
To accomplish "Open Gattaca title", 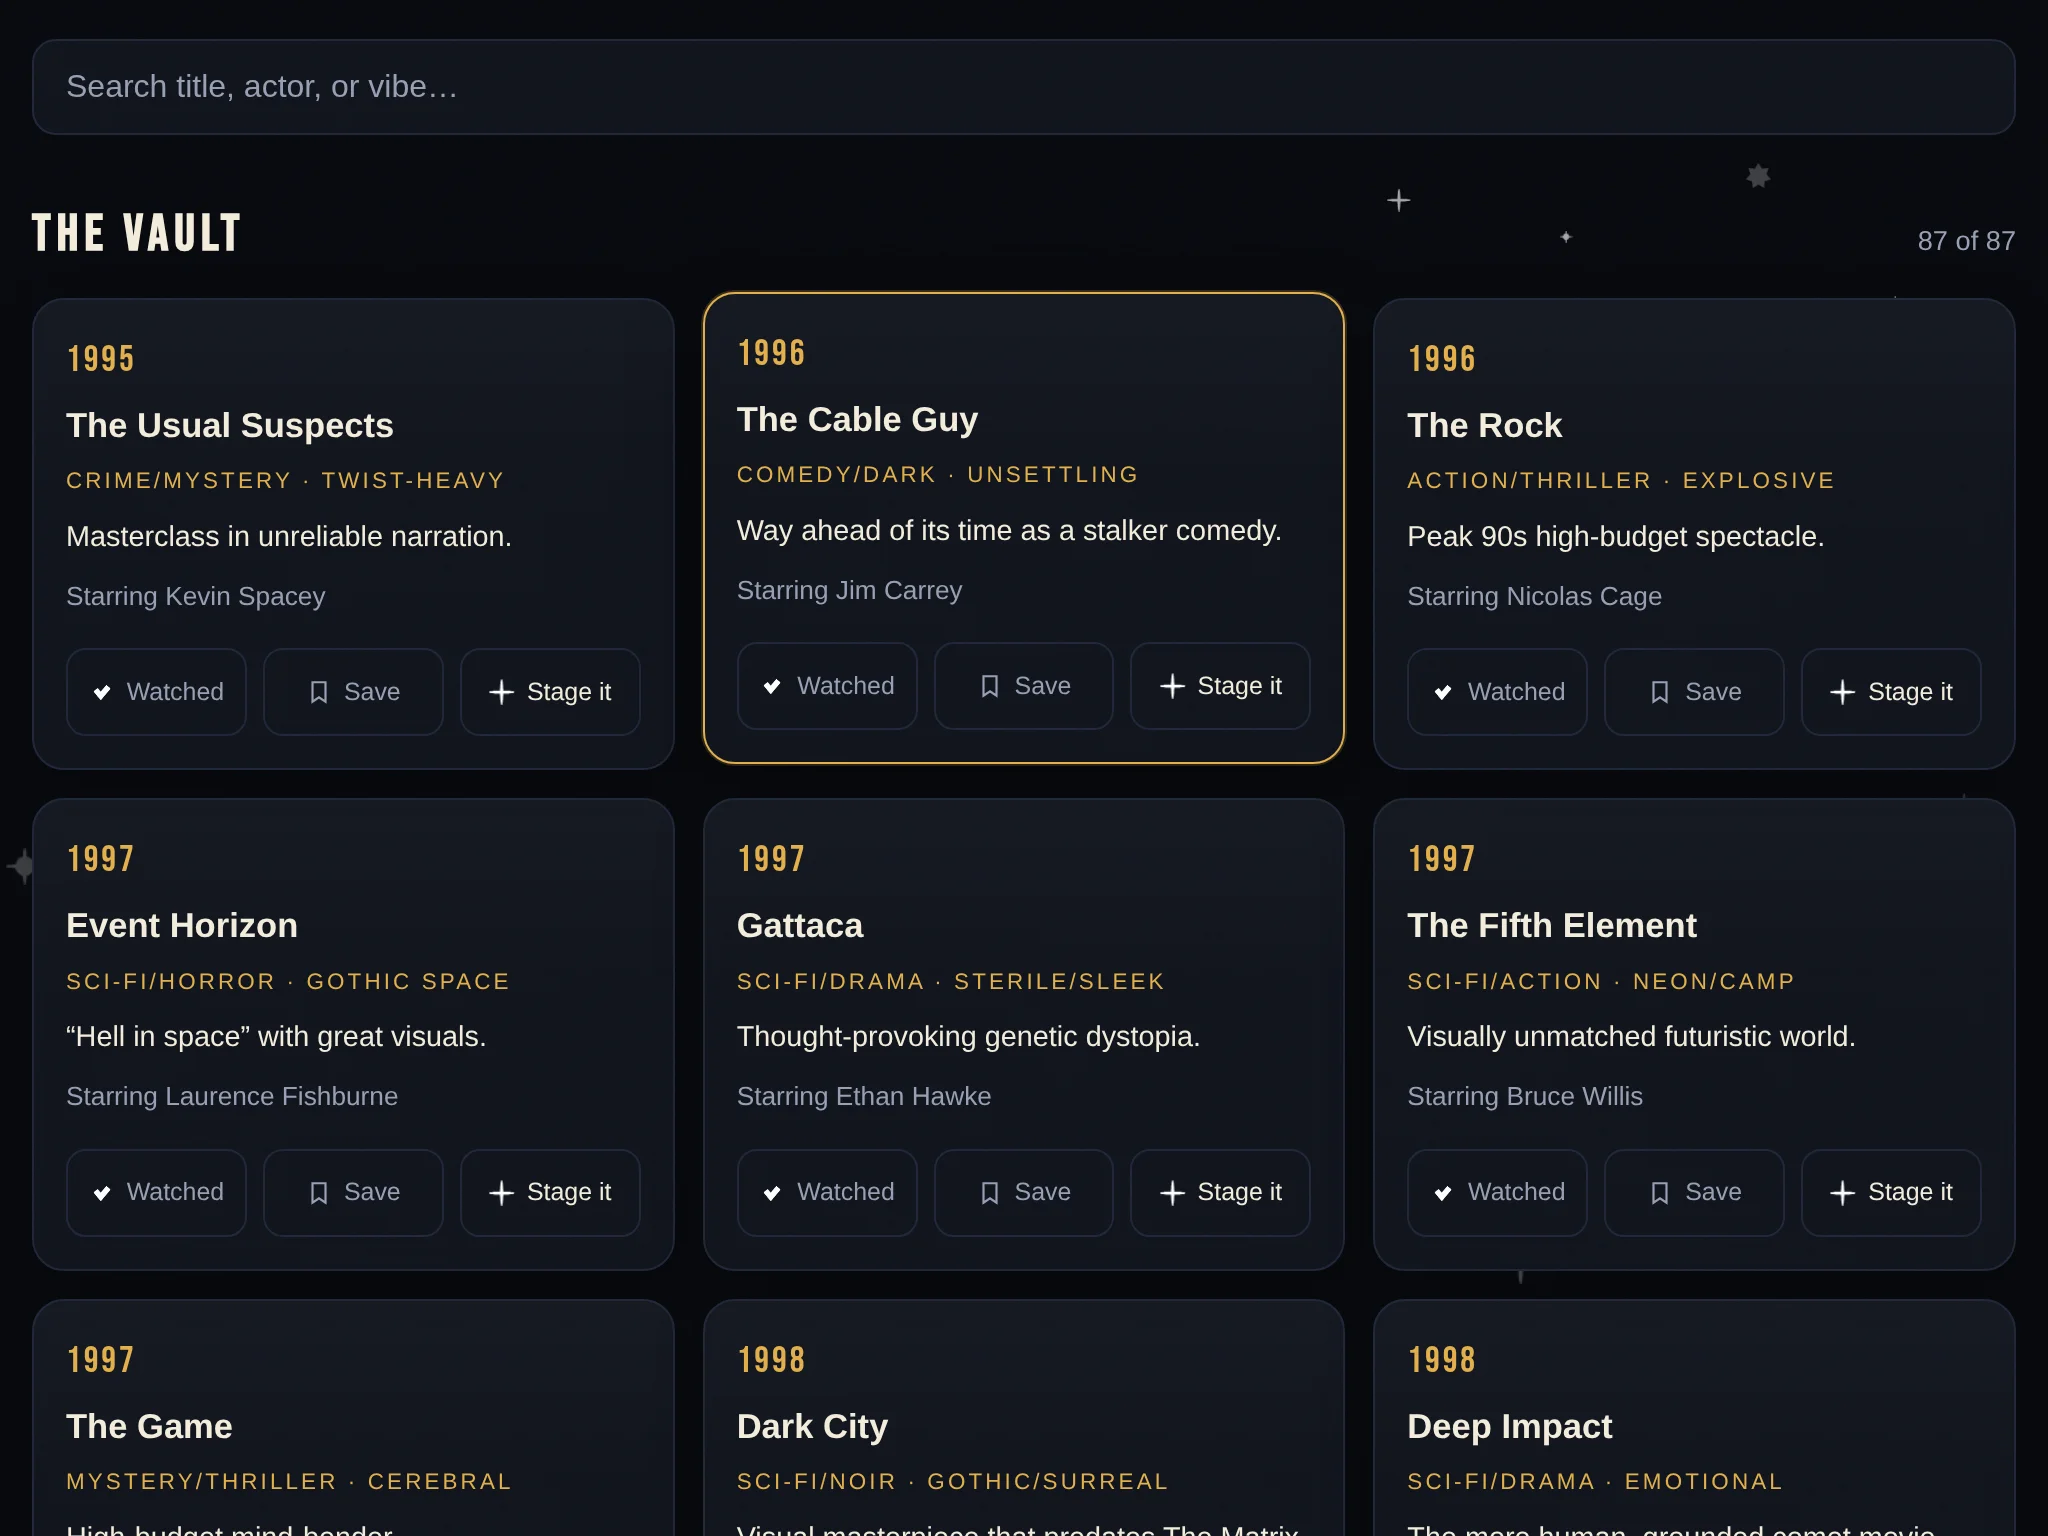I will pos(800,925).
